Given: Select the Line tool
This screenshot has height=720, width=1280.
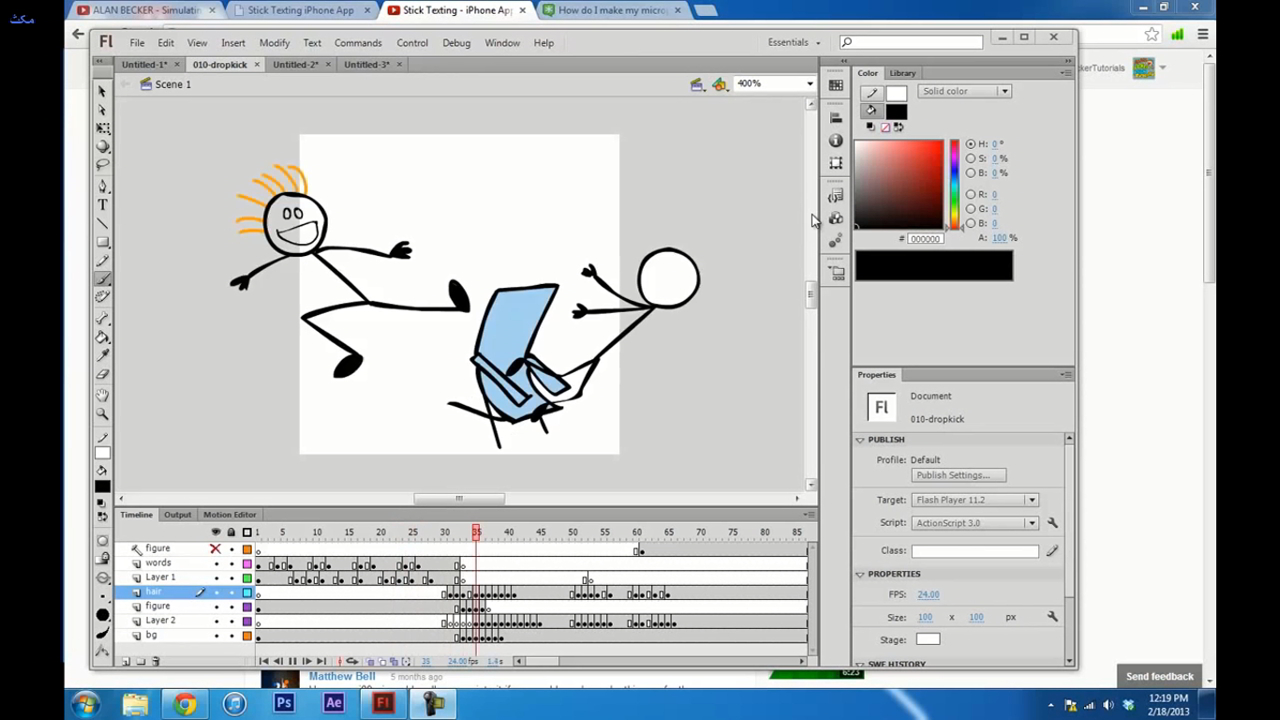Looking at the screenshot, I should (x=102, y=223).
